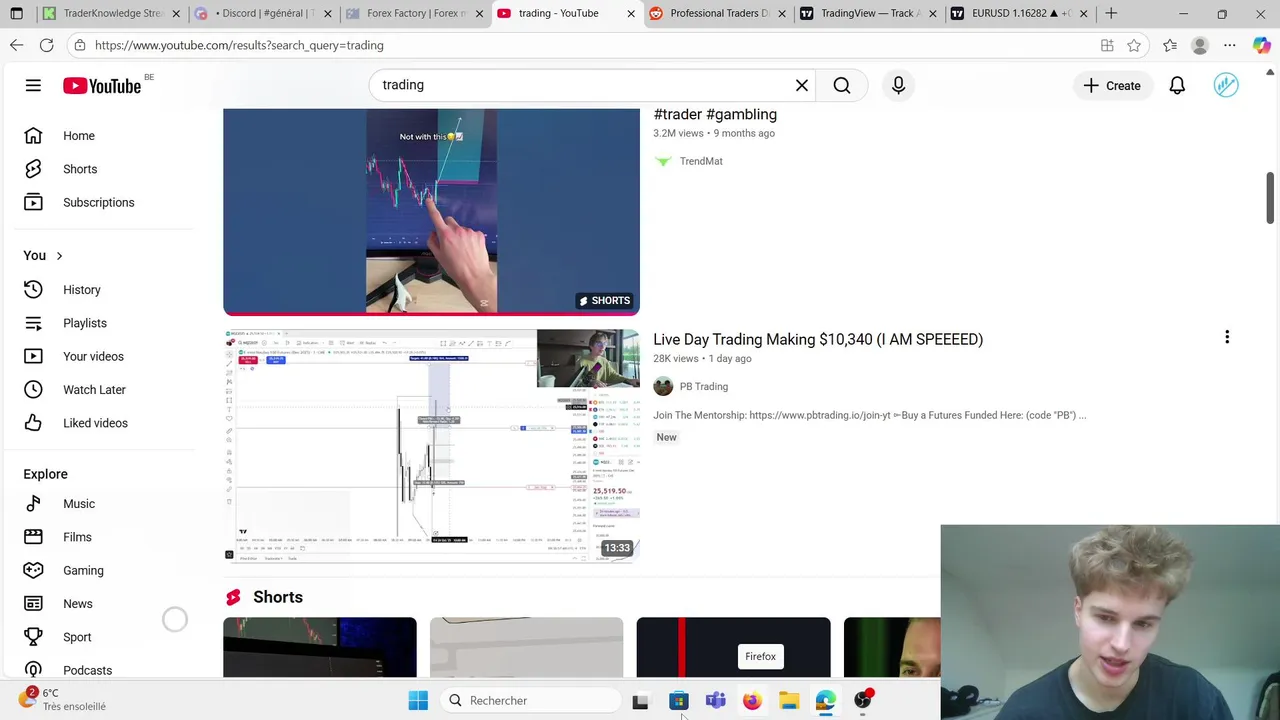Click the page vertical scrollbar
Screen dimensions: 1280x720
1271,198
